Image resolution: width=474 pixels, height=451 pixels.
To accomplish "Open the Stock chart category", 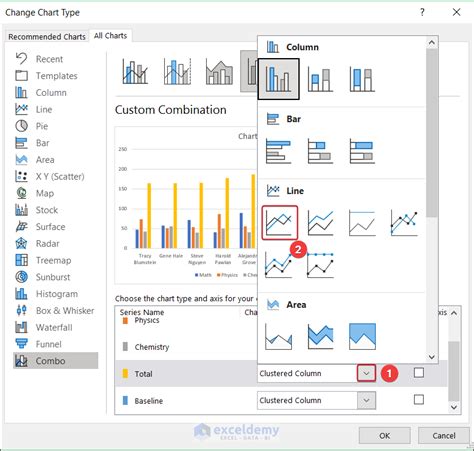I will pyautogui.click(x=56, y=210).
